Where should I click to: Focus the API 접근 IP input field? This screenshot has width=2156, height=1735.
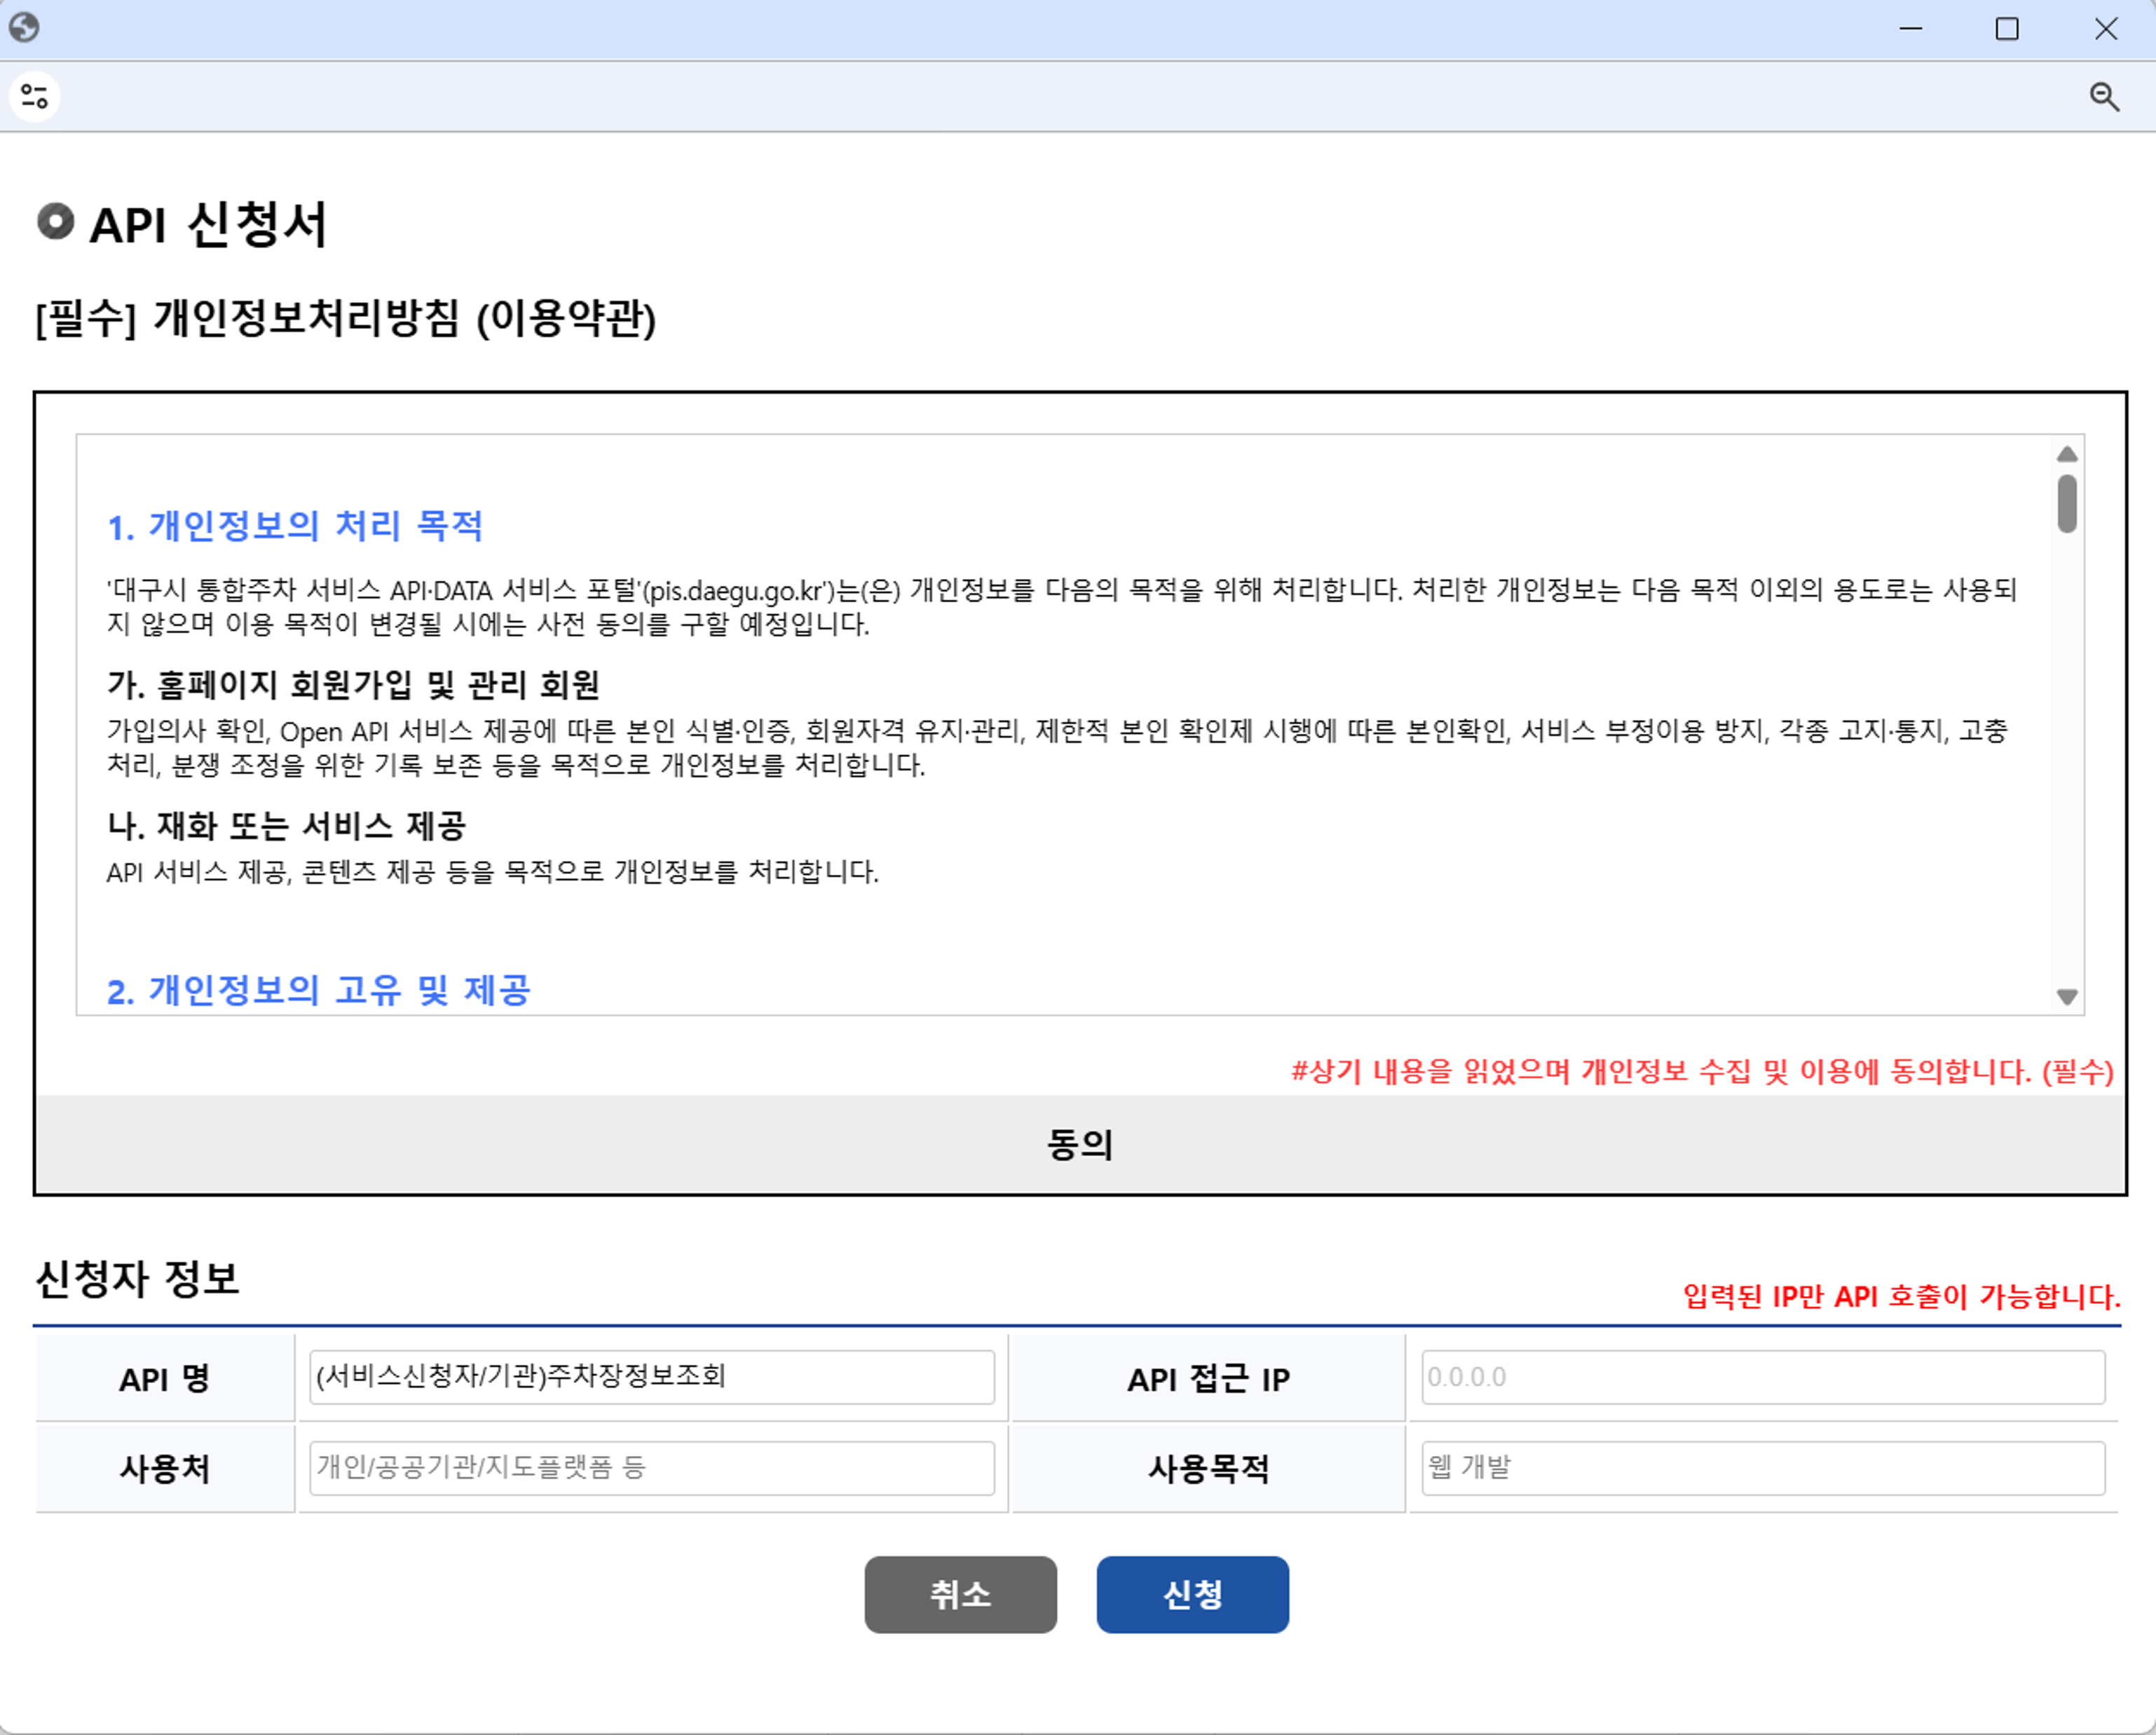(1763, 1377)
